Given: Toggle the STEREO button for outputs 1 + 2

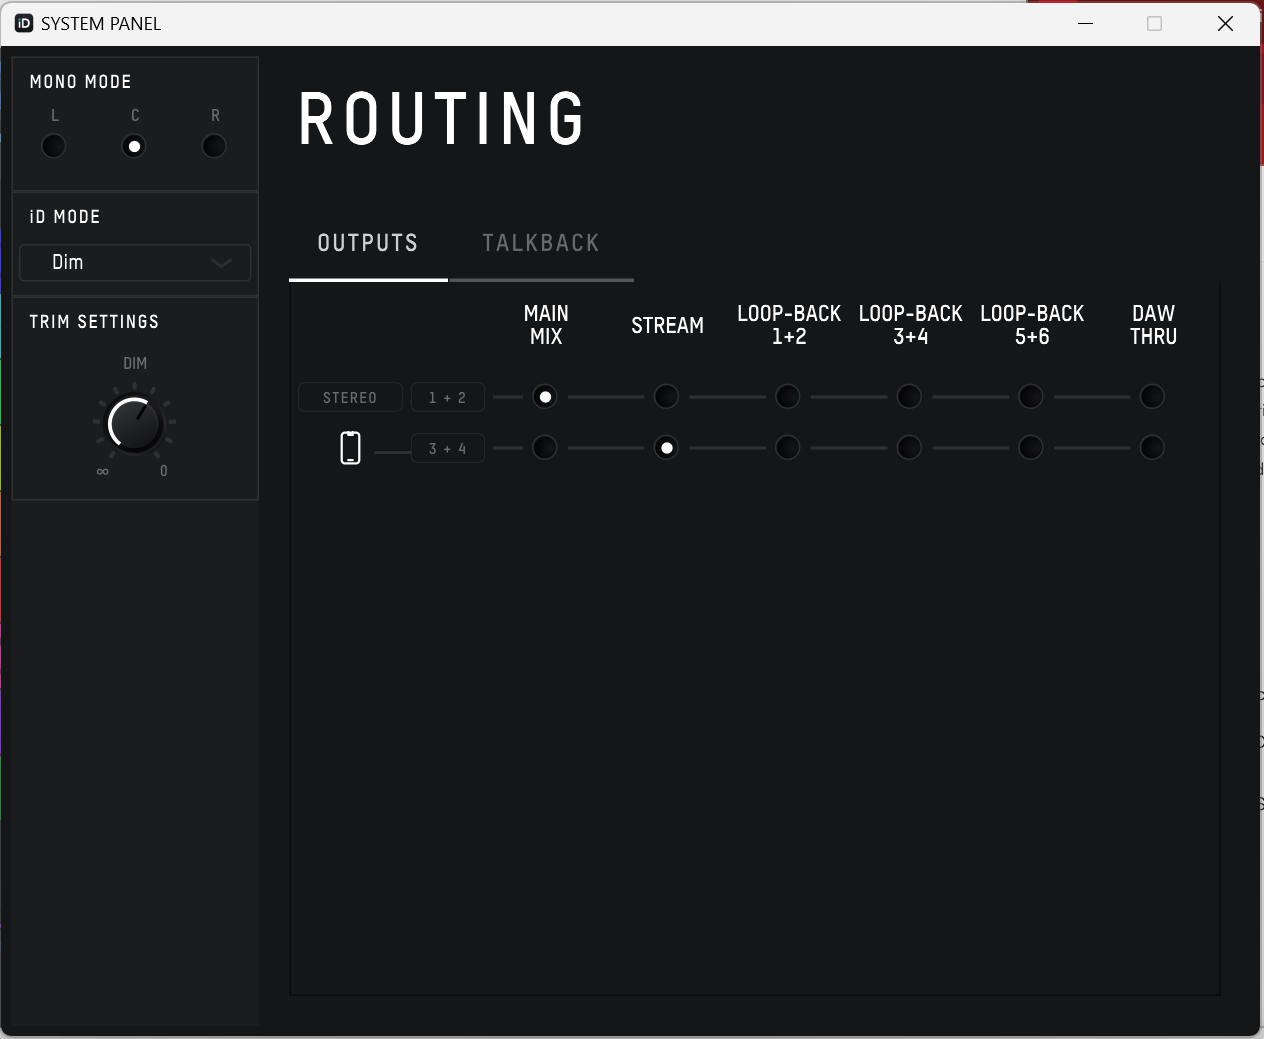Looking at the screenshot, I should click(x=350, y=397).
